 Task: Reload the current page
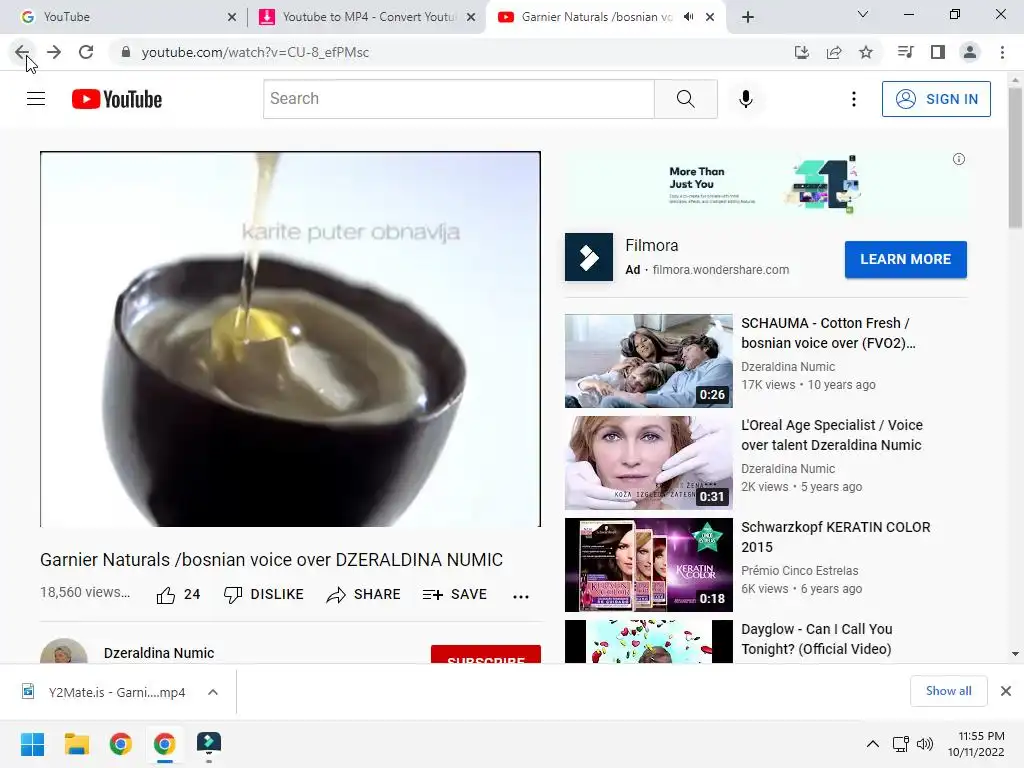coord(86,52)
